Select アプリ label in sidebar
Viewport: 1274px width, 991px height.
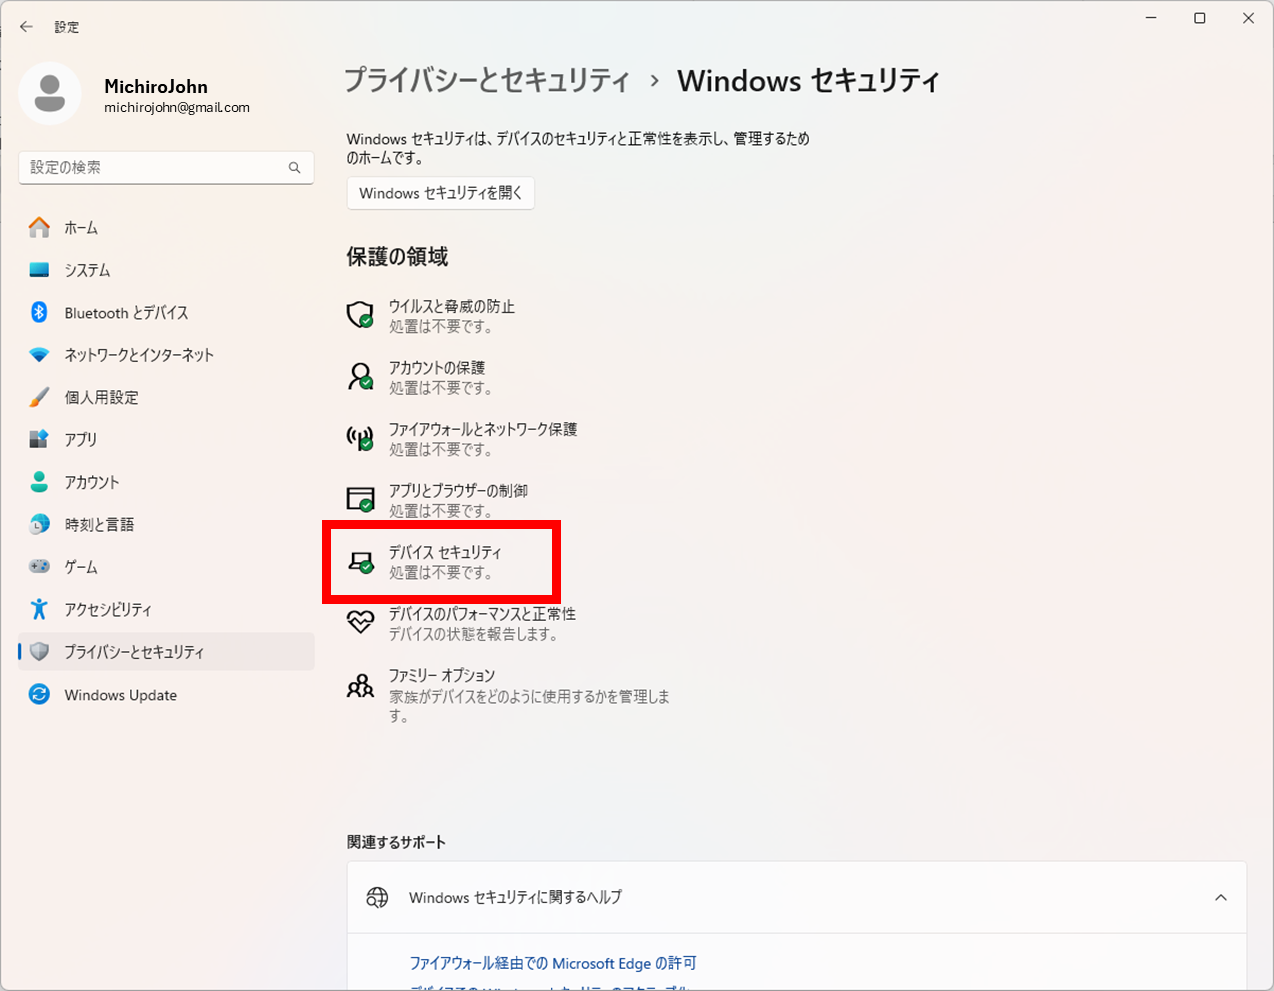[81, 439]
